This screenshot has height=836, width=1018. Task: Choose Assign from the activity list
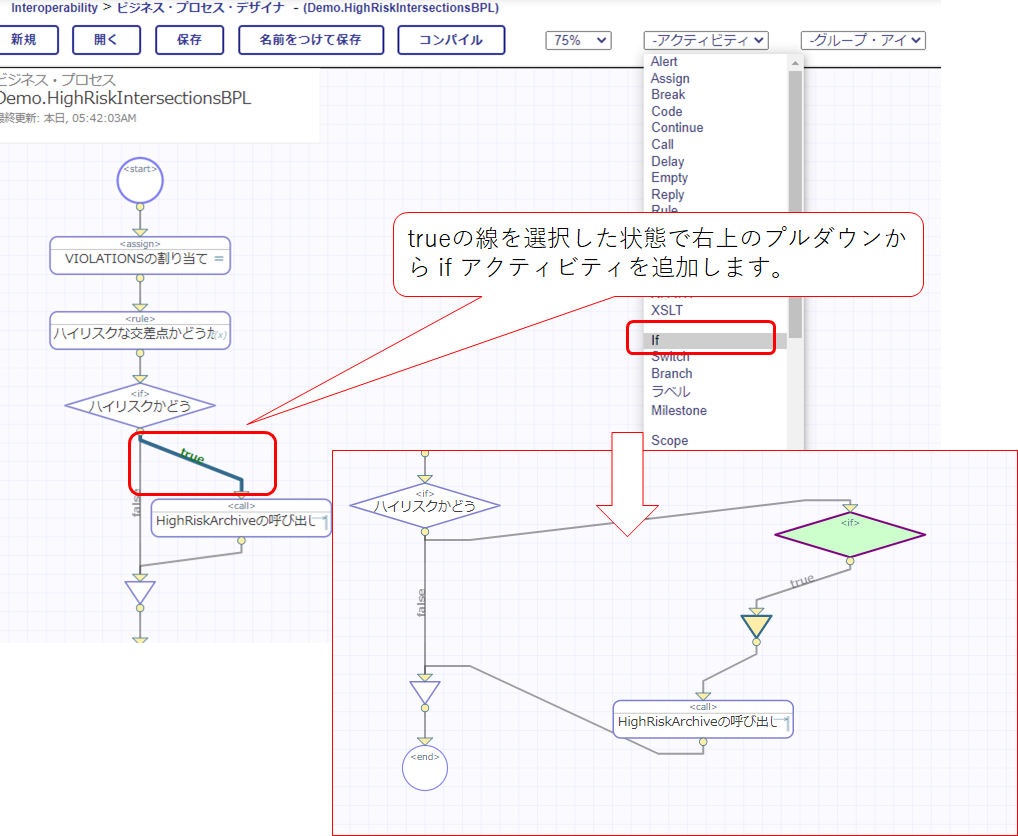click(x=670, y=78)
